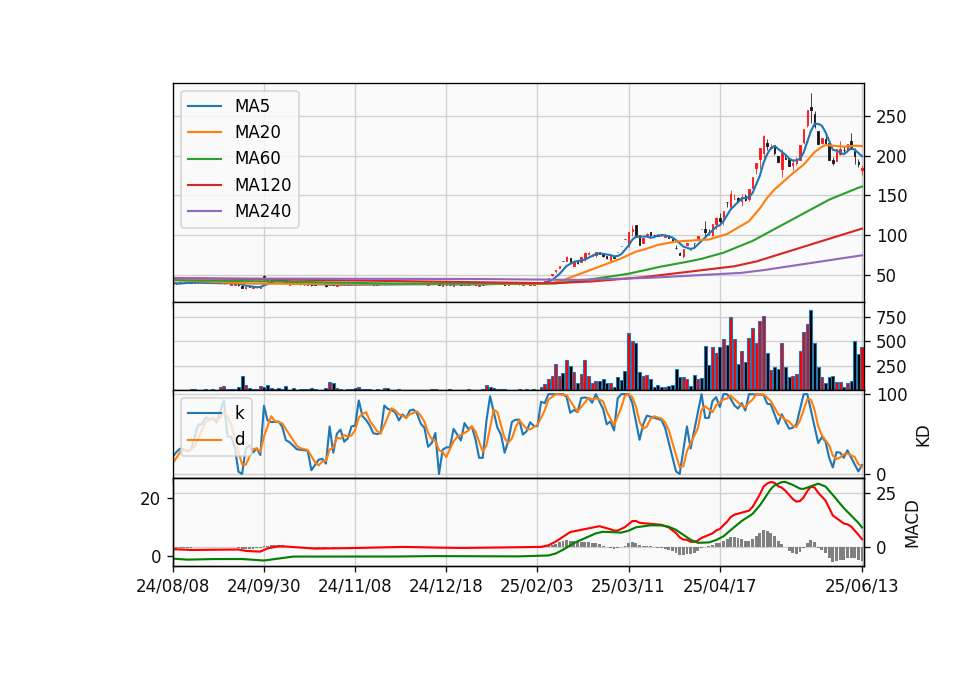Click the k label in KD legend
960x690 pixels.
240,413
